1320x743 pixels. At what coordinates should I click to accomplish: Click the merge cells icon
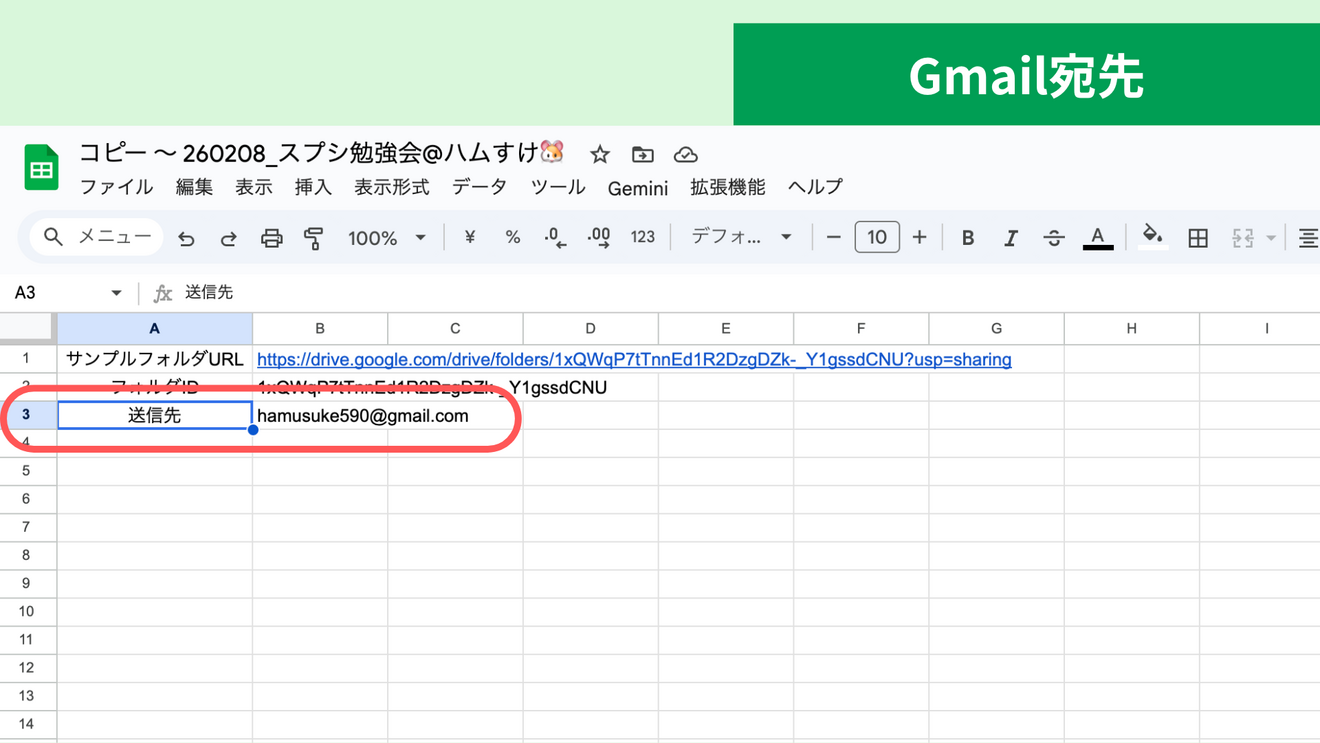point(1243,238)
